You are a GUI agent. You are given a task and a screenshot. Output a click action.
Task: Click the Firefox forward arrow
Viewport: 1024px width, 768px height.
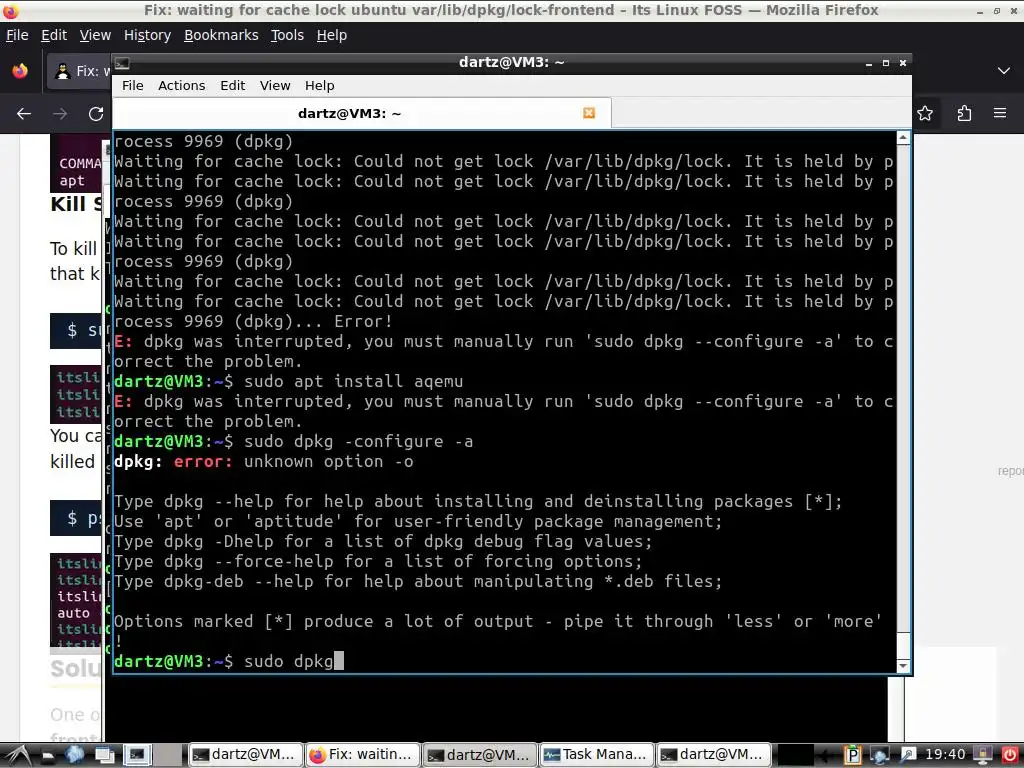tap(60, 114)
